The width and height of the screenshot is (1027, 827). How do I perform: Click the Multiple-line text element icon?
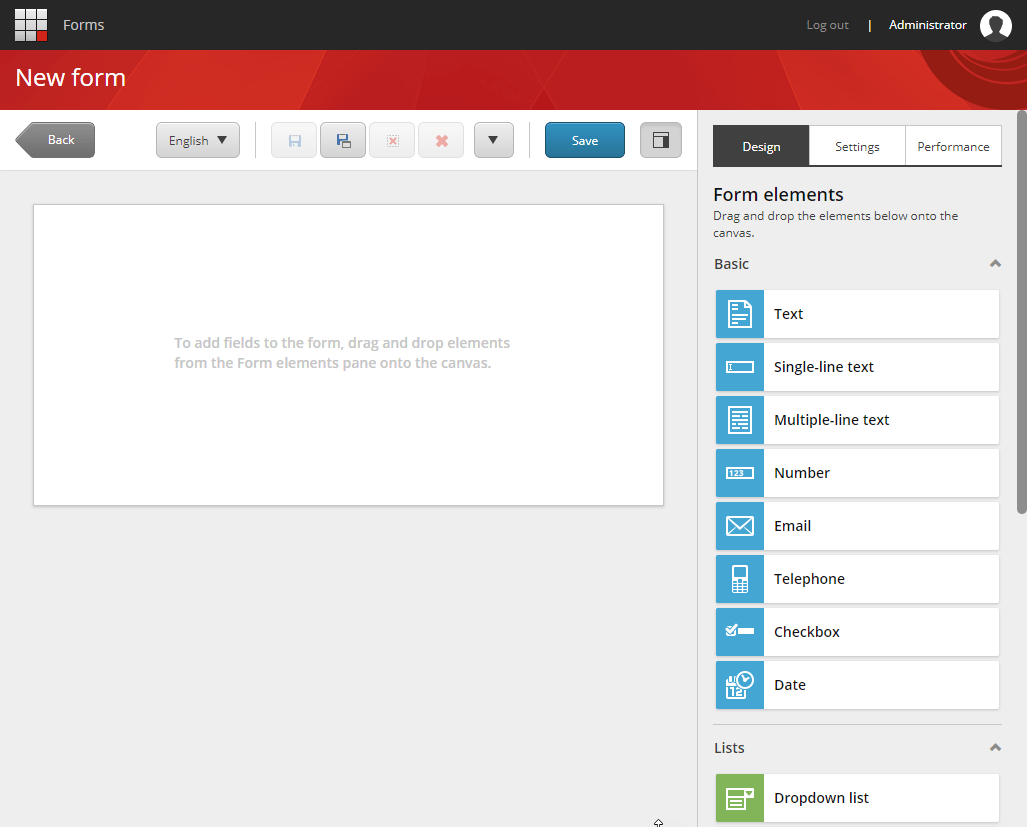click(738, 419)
